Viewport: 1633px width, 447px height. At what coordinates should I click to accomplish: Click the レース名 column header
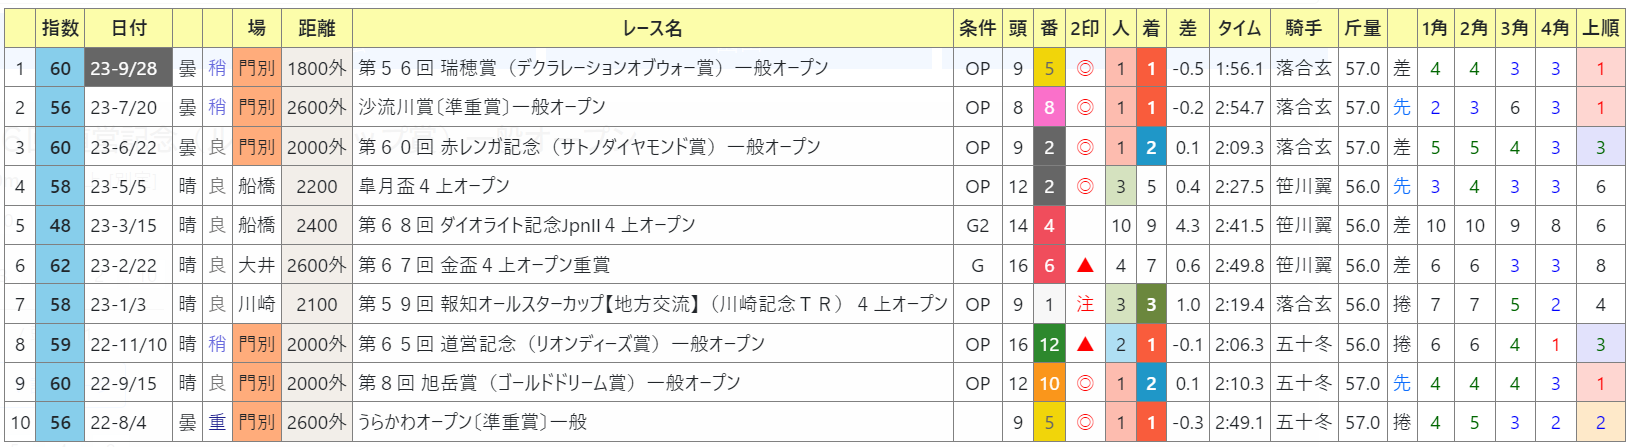pyautogui.click(x=652, y=28)
